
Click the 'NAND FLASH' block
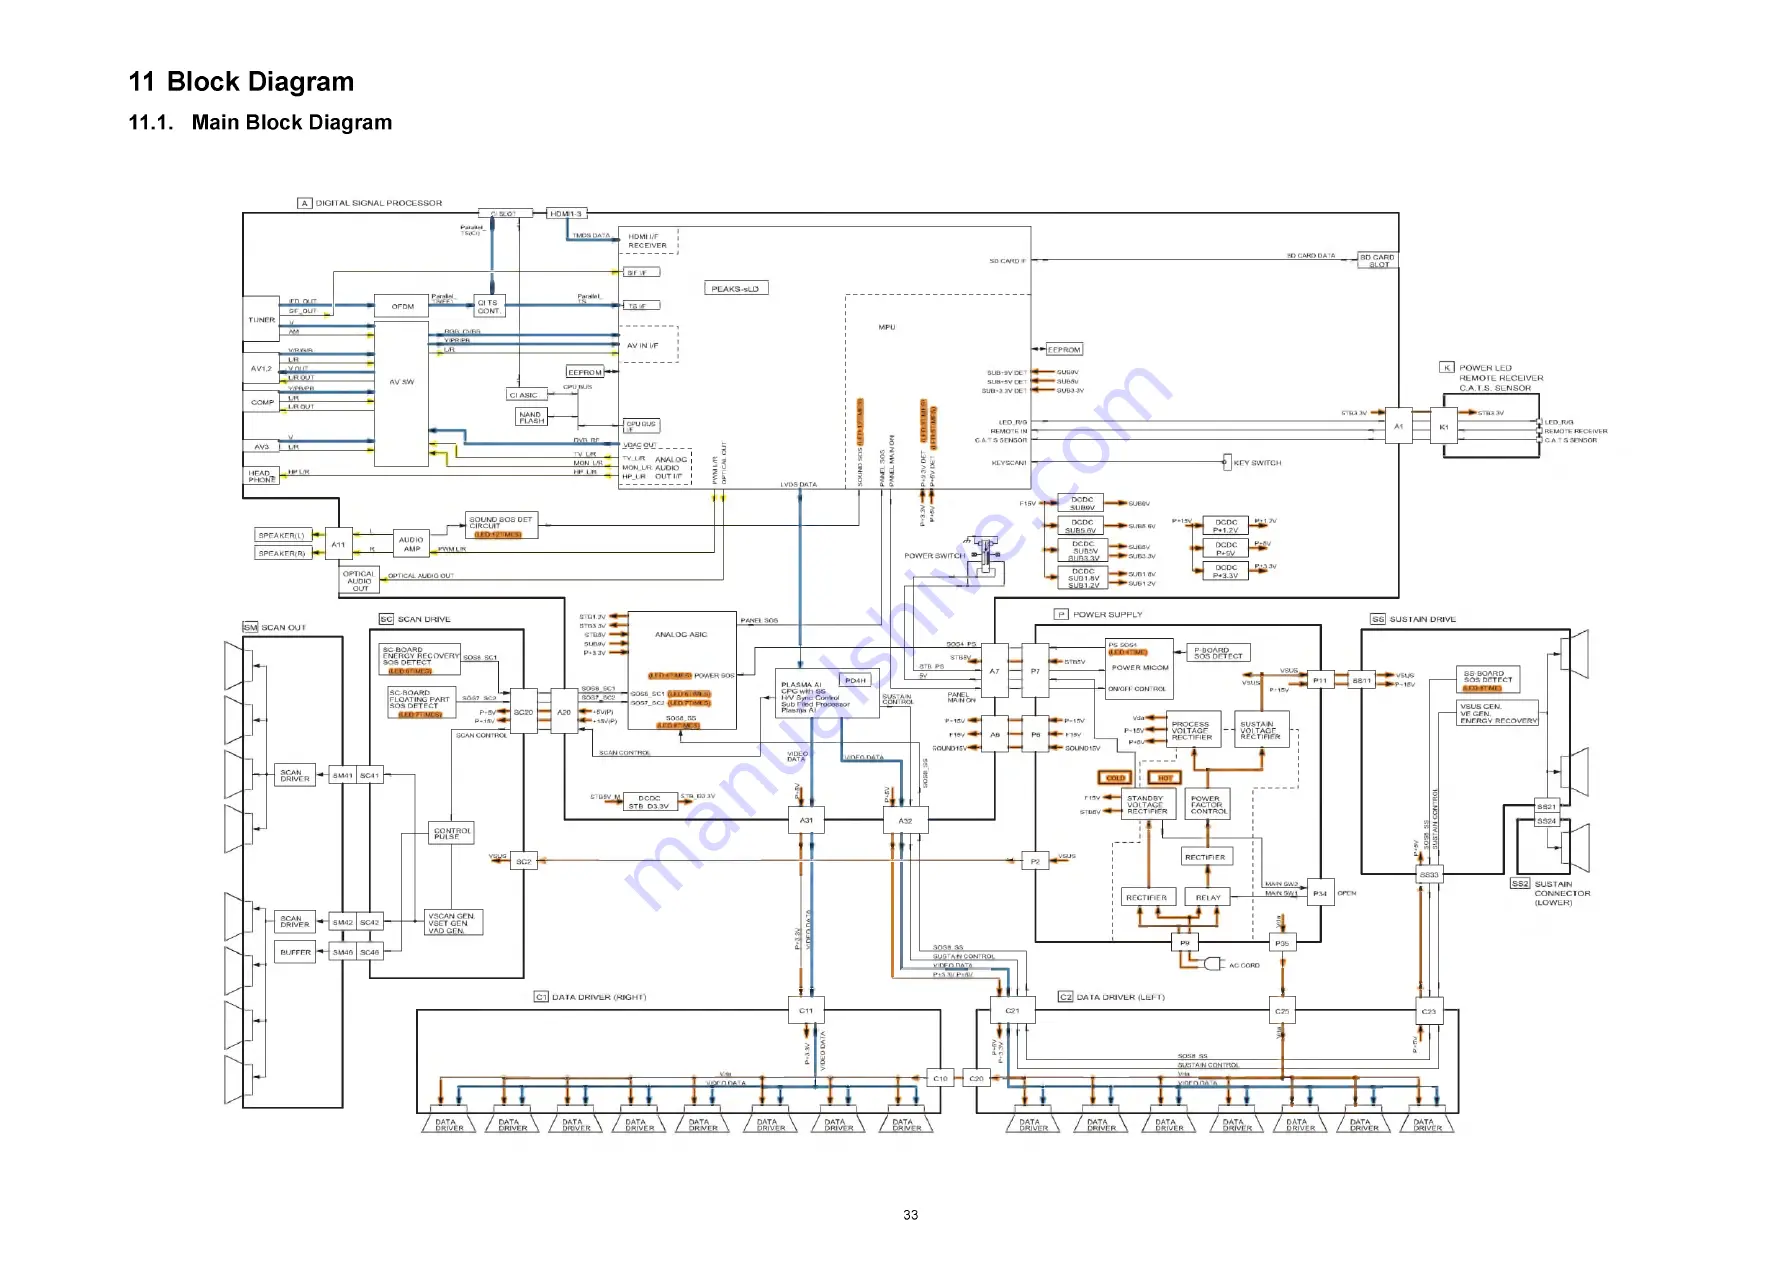pos(531,417)
